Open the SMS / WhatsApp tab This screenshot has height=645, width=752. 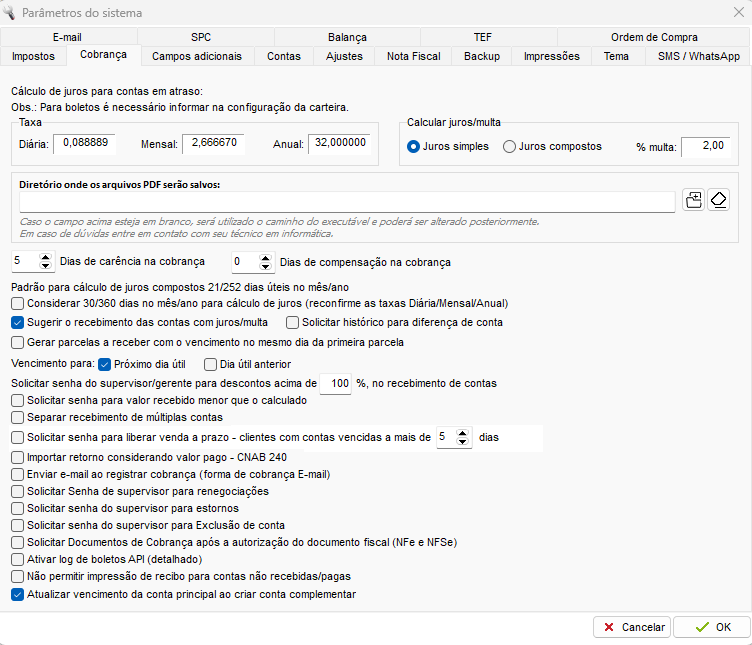(698, 56)
